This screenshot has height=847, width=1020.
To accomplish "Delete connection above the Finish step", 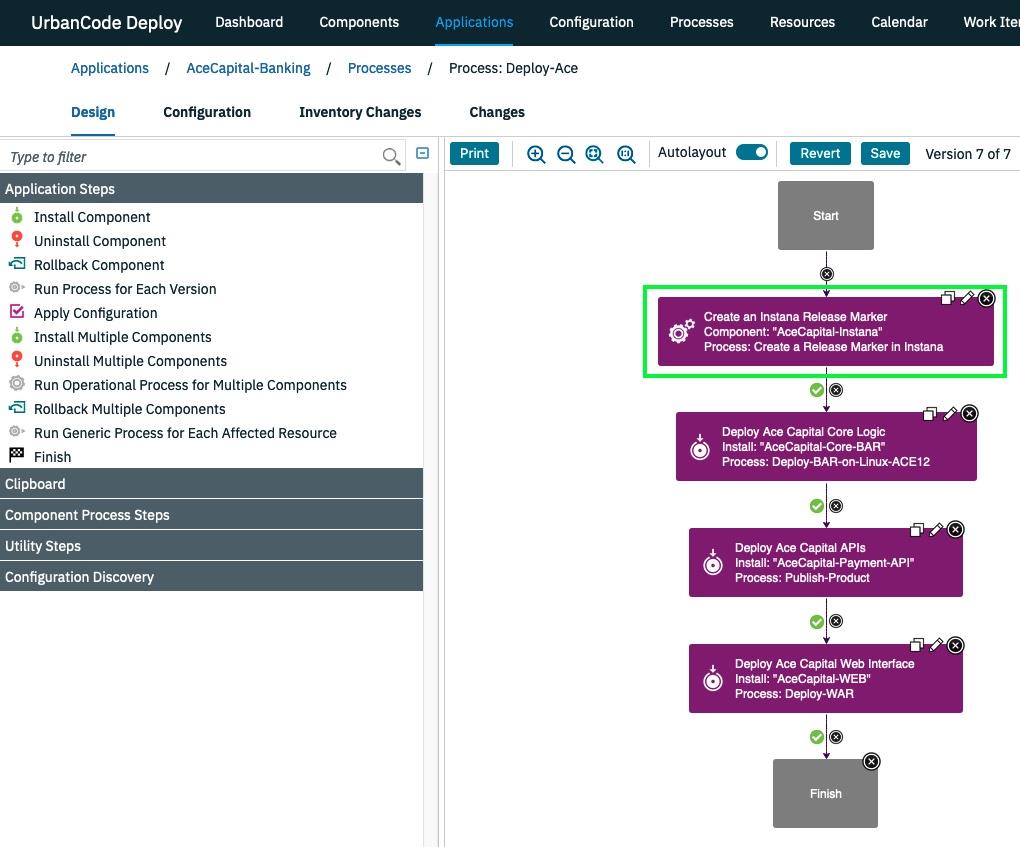I will 836,737.
